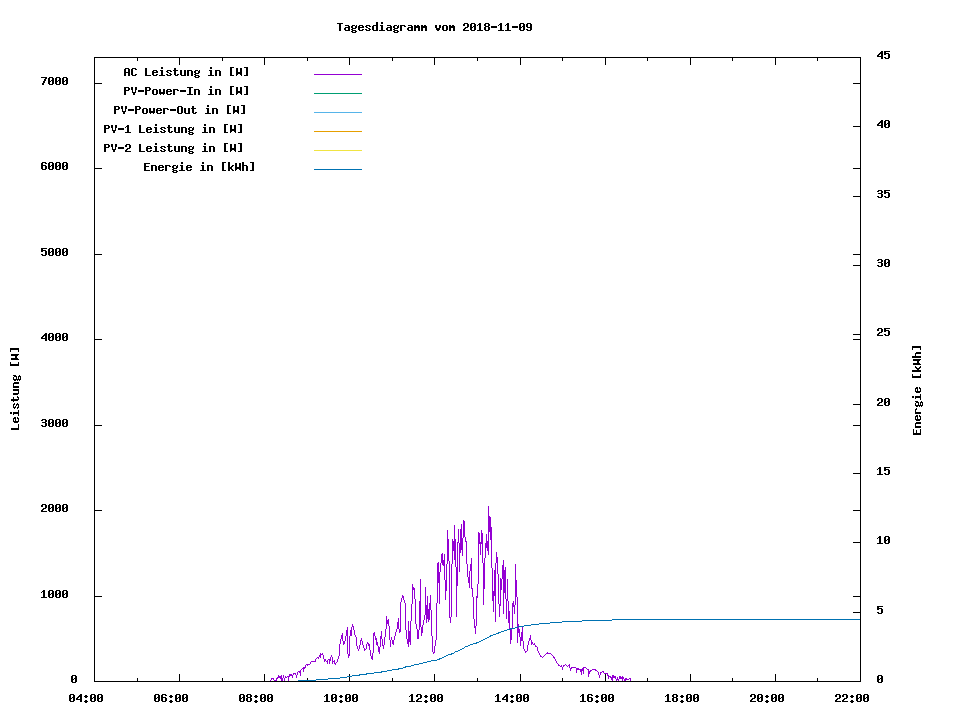Click the blue PV-Power-Out legend line sample

click(x=337, y=112)
